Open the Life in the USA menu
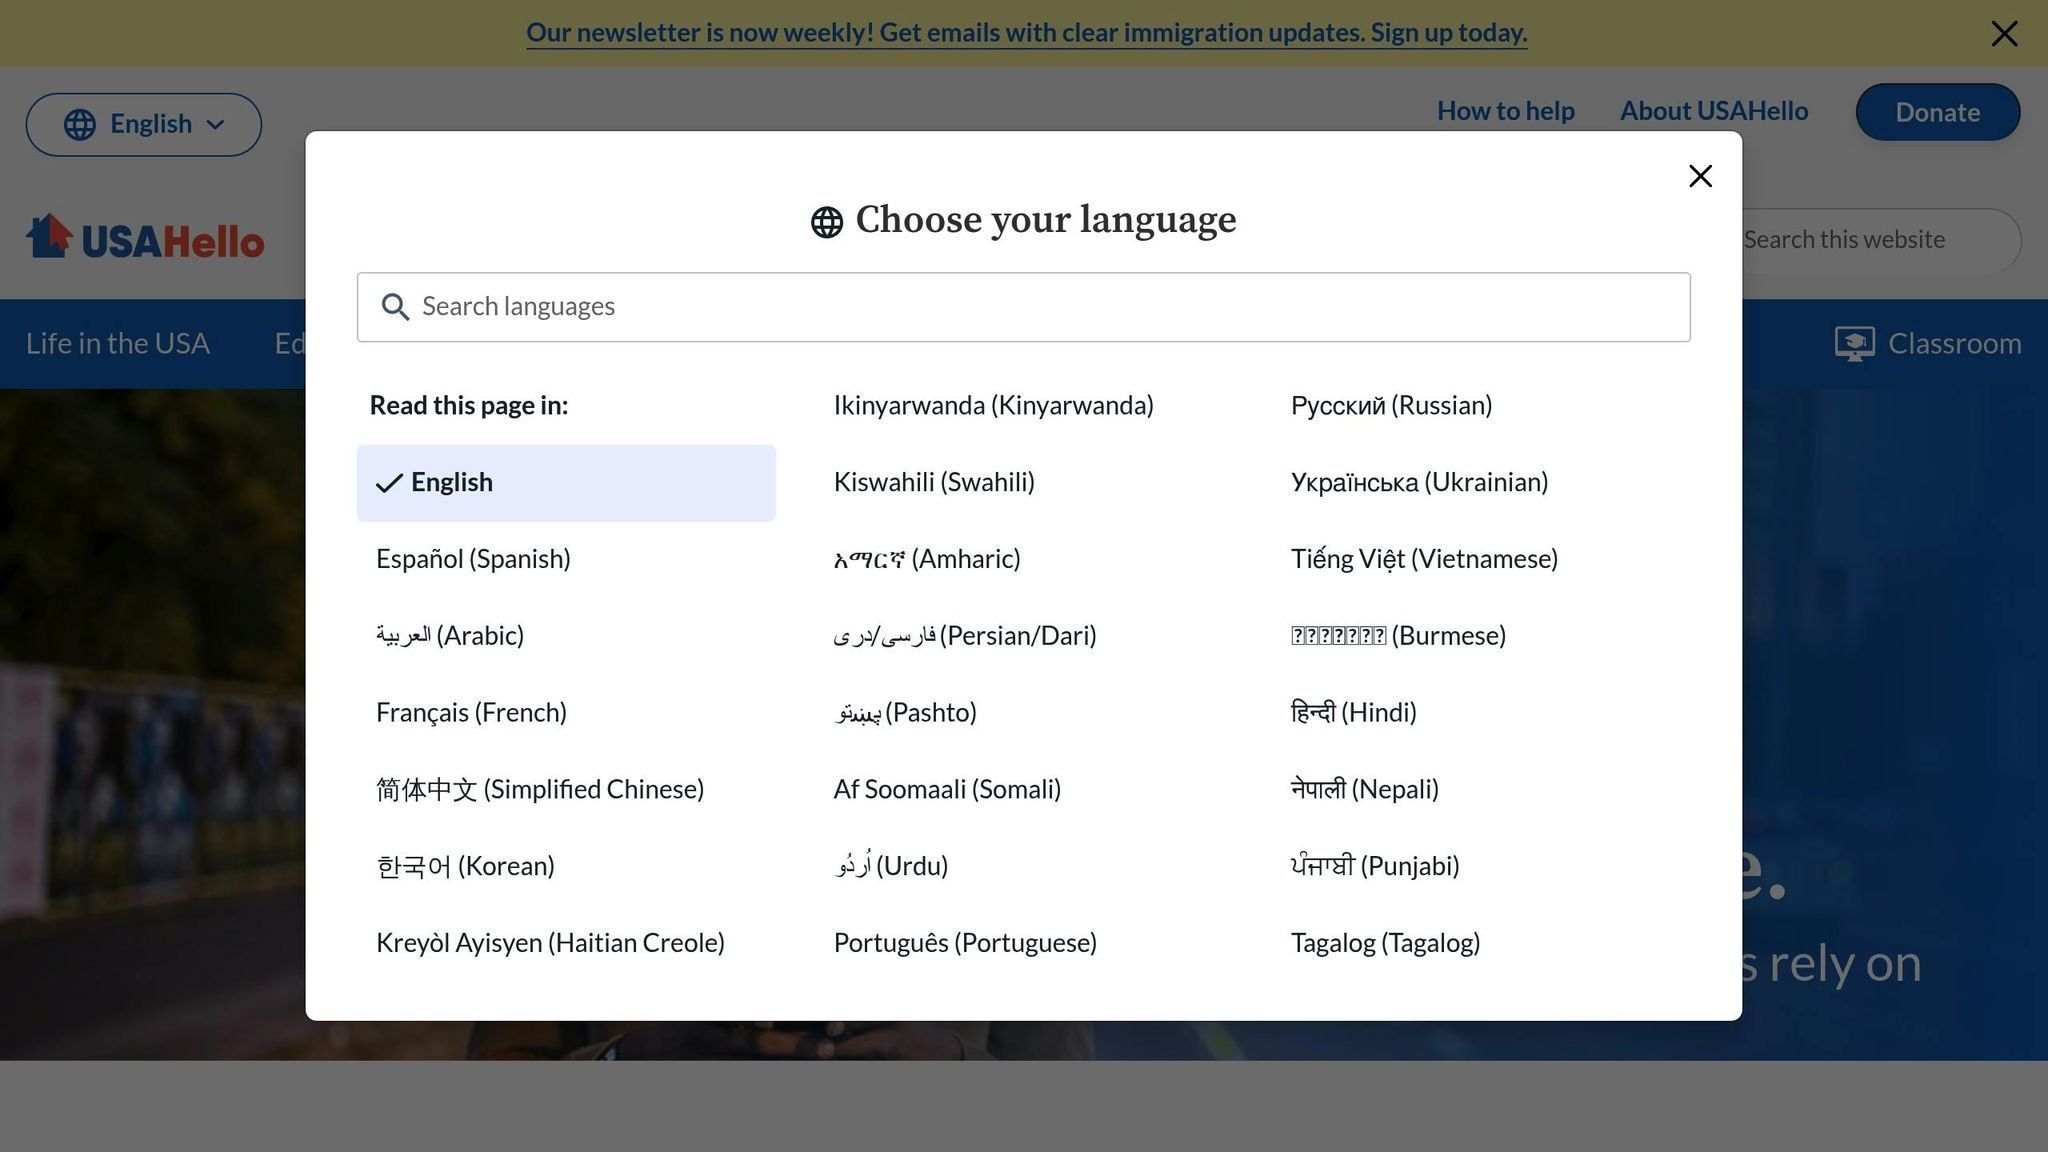The image size is (2048, 1152). point(117,344)
